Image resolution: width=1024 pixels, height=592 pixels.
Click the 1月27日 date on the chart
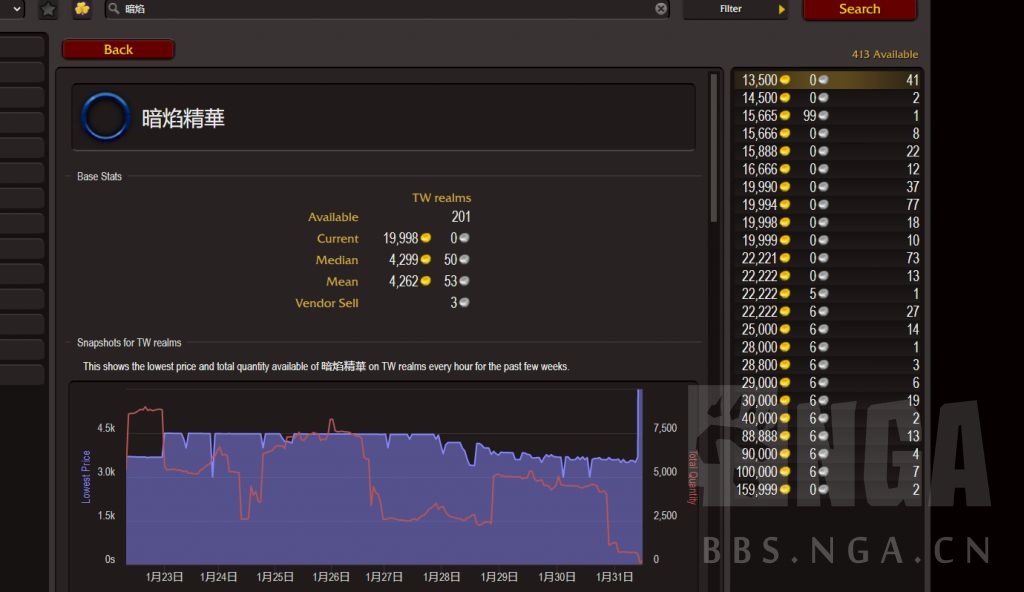pyautogui.click(x=384, y=577)
